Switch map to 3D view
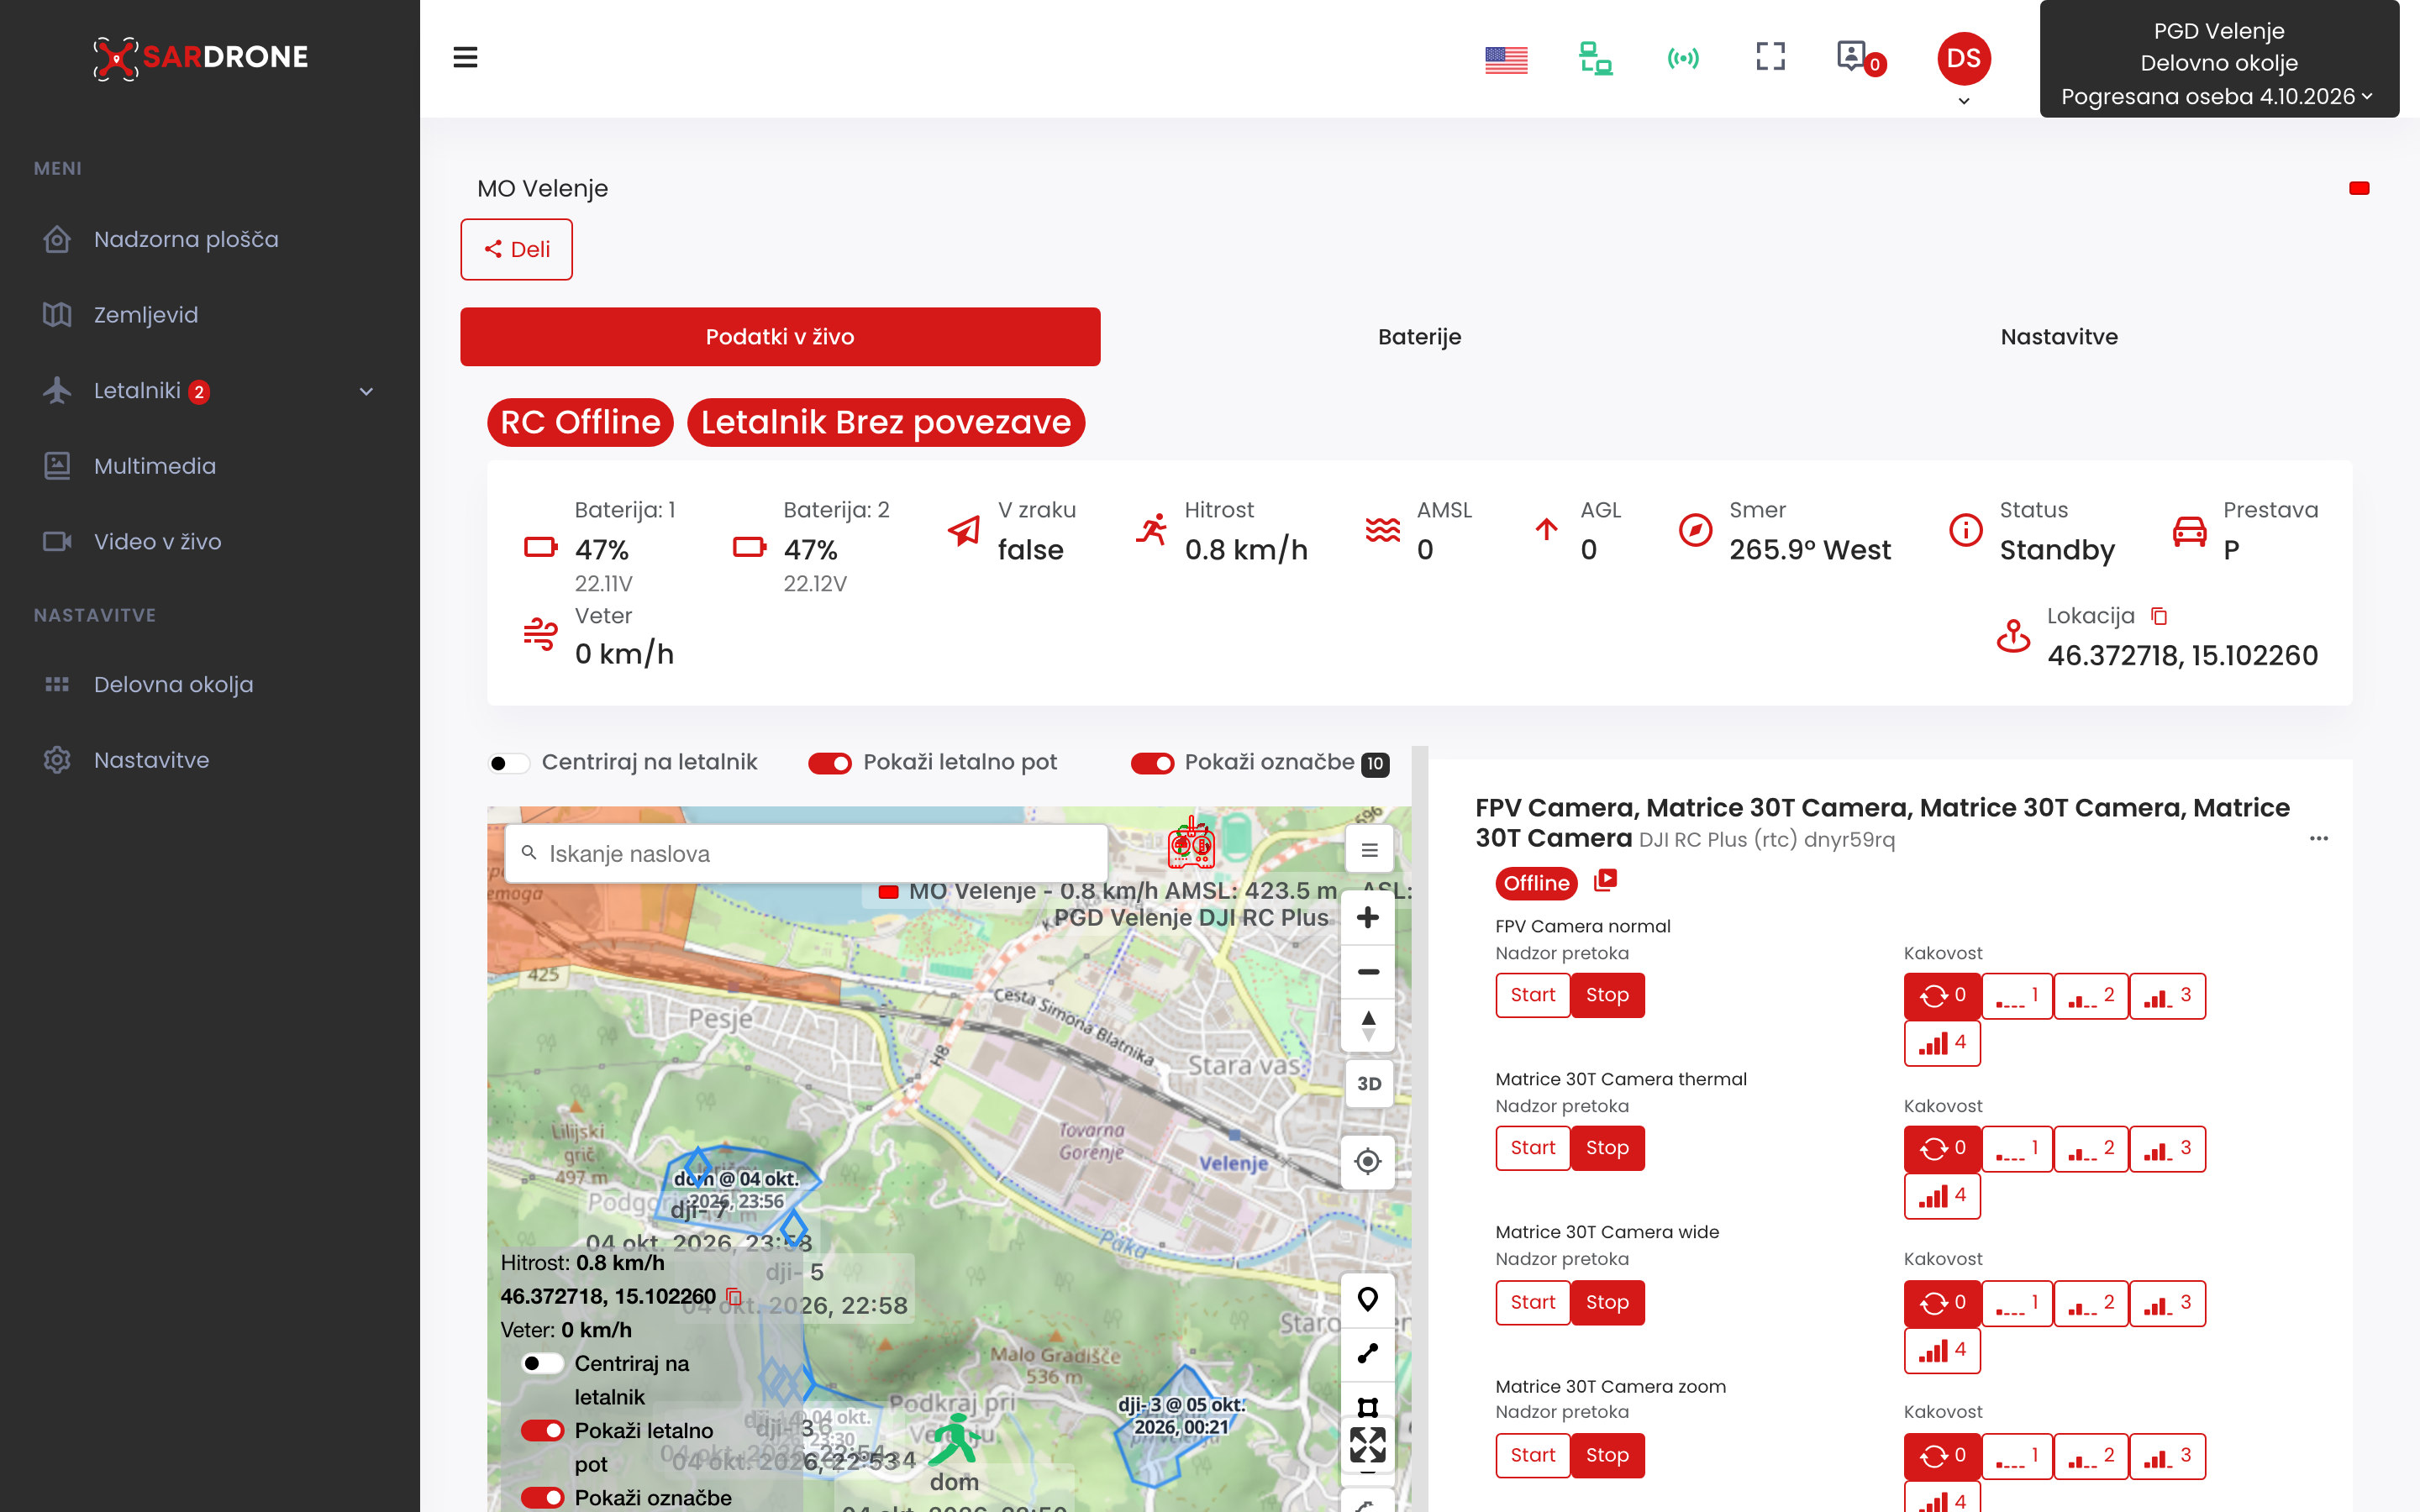Screen dimensions: 2420x1512 [x=1368, y=1083]
